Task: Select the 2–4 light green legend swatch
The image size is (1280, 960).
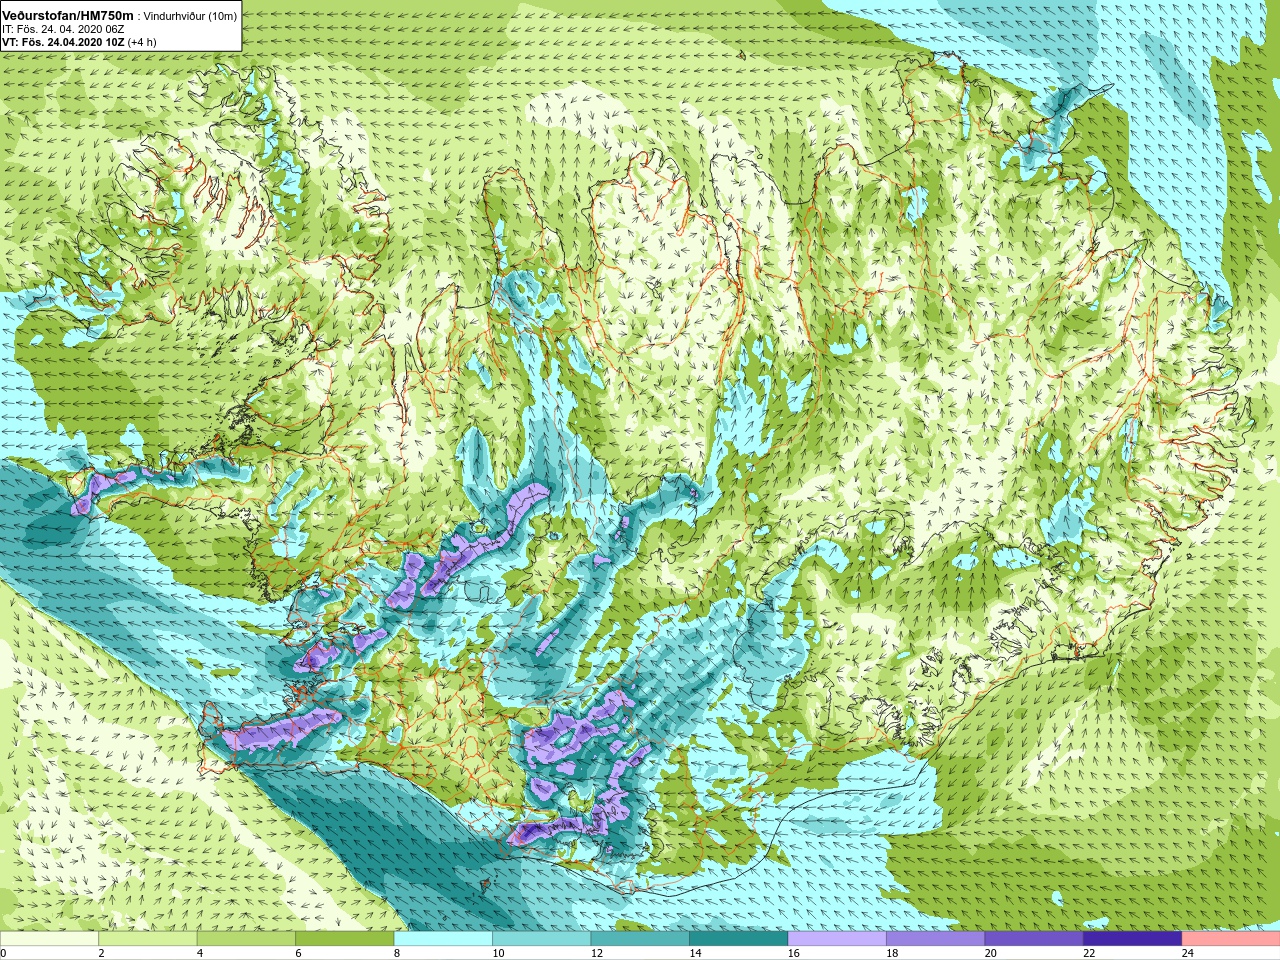Action: coord(148,939)
